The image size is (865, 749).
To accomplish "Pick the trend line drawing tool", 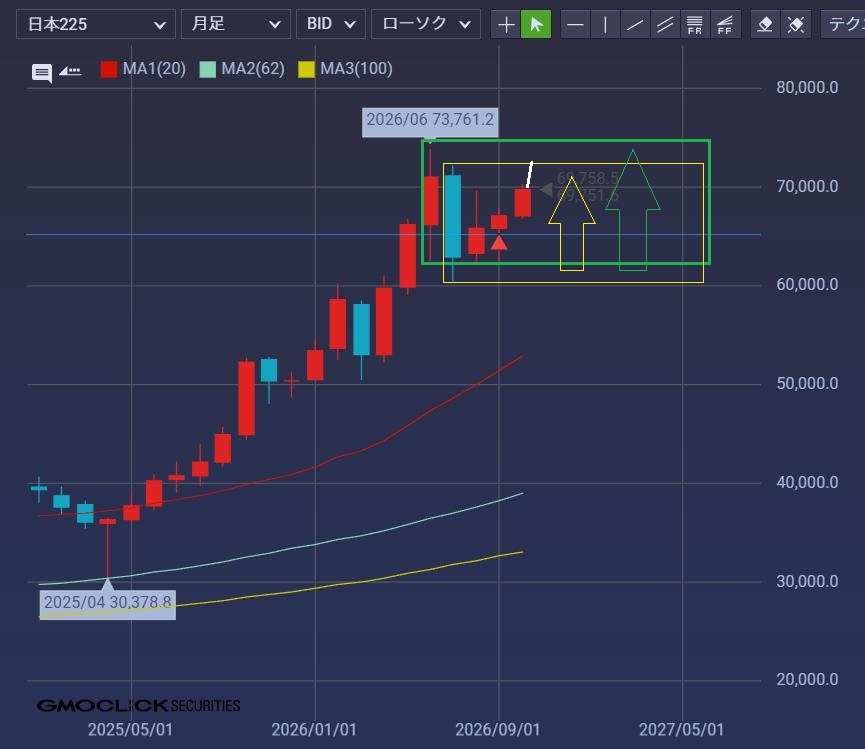I will [635, 24].
